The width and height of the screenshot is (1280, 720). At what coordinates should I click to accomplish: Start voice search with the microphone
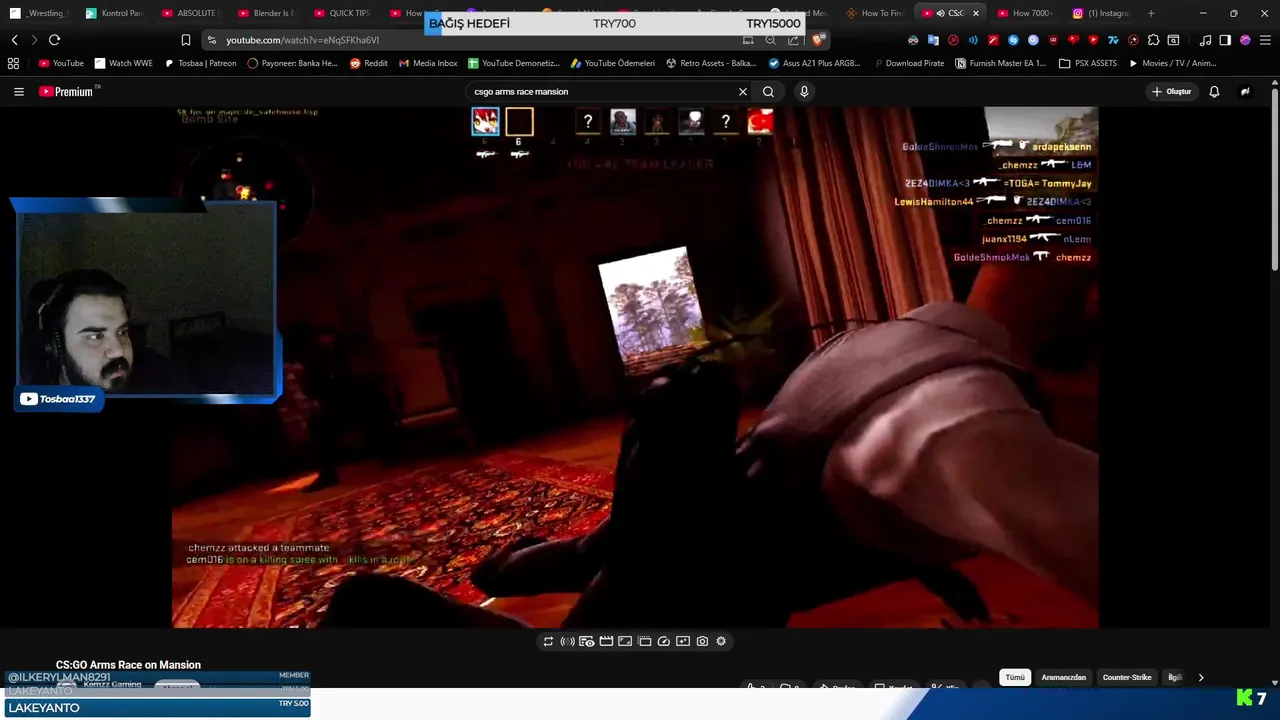click(x=803, y=91)
